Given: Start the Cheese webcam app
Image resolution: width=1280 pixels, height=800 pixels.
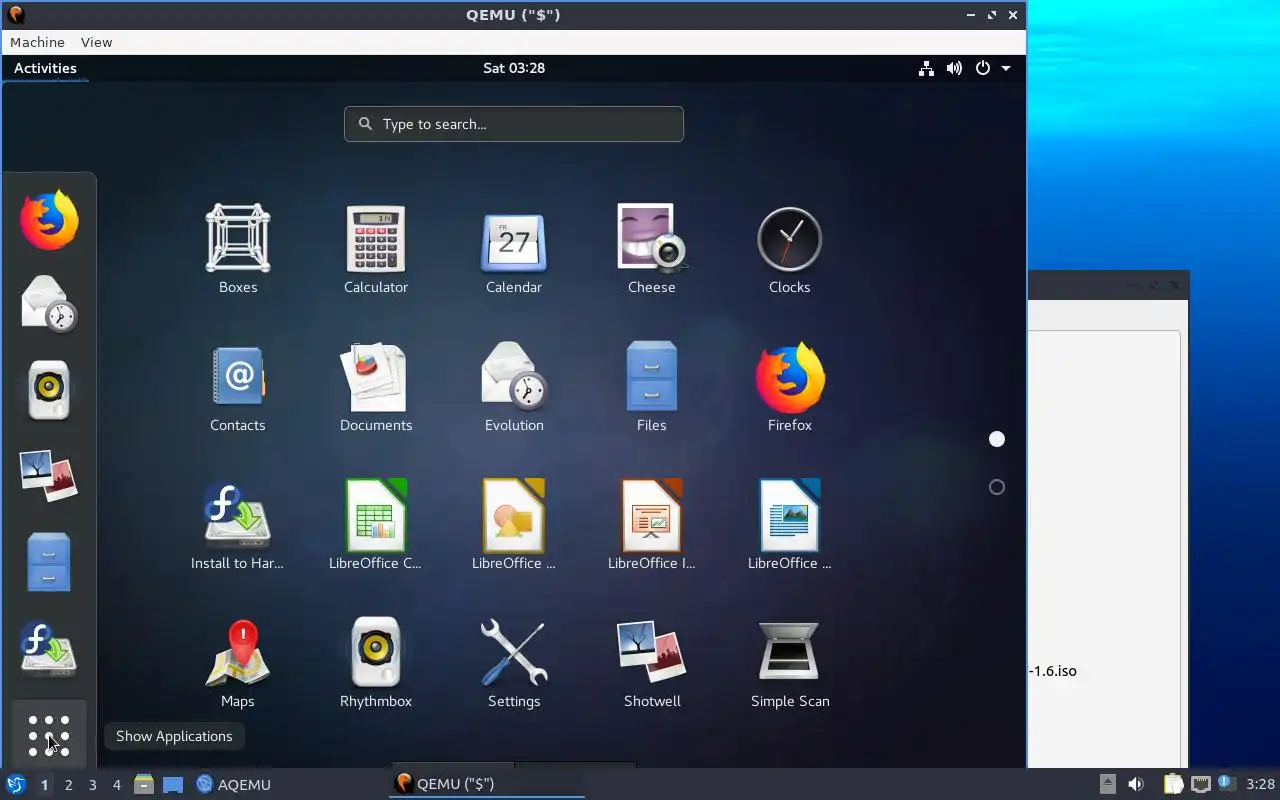Looking at the screenshot, I should coord(652,249).
